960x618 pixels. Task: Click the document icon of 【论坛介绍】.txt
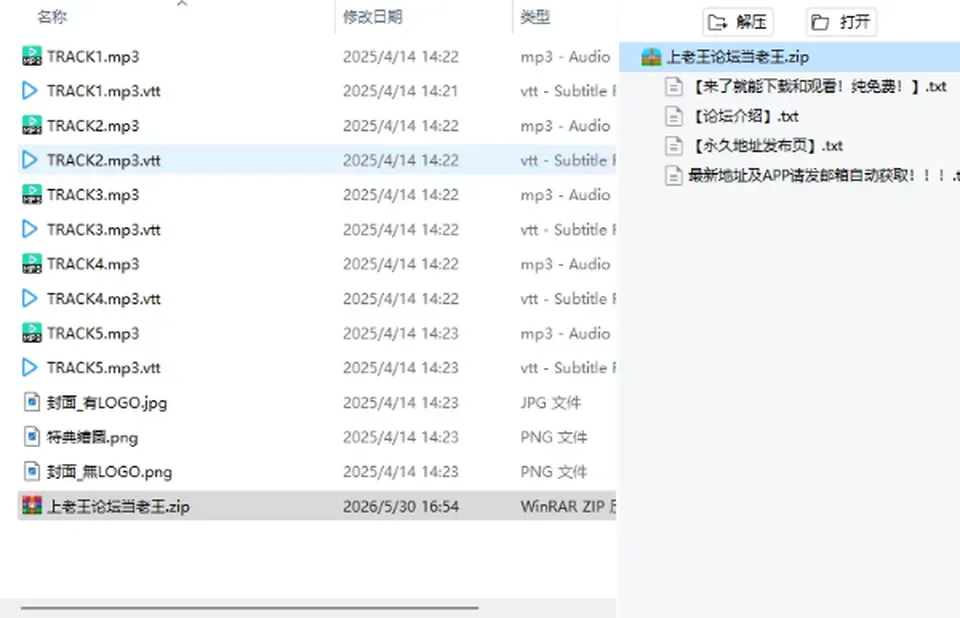click(x=673, y=116)
